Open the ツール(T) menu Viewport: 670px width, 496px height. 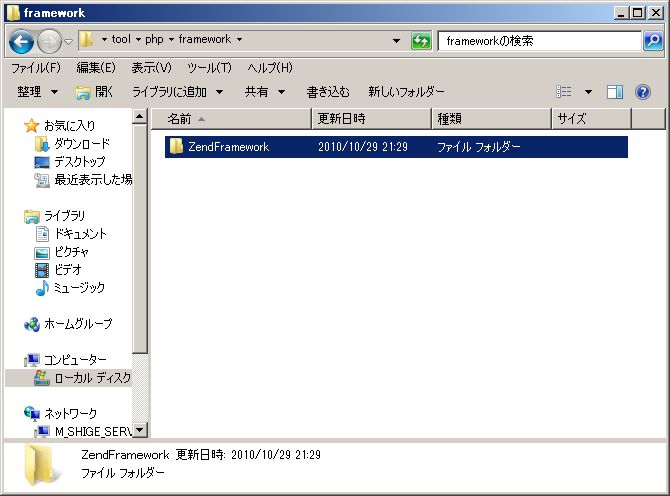pos(209,68)
